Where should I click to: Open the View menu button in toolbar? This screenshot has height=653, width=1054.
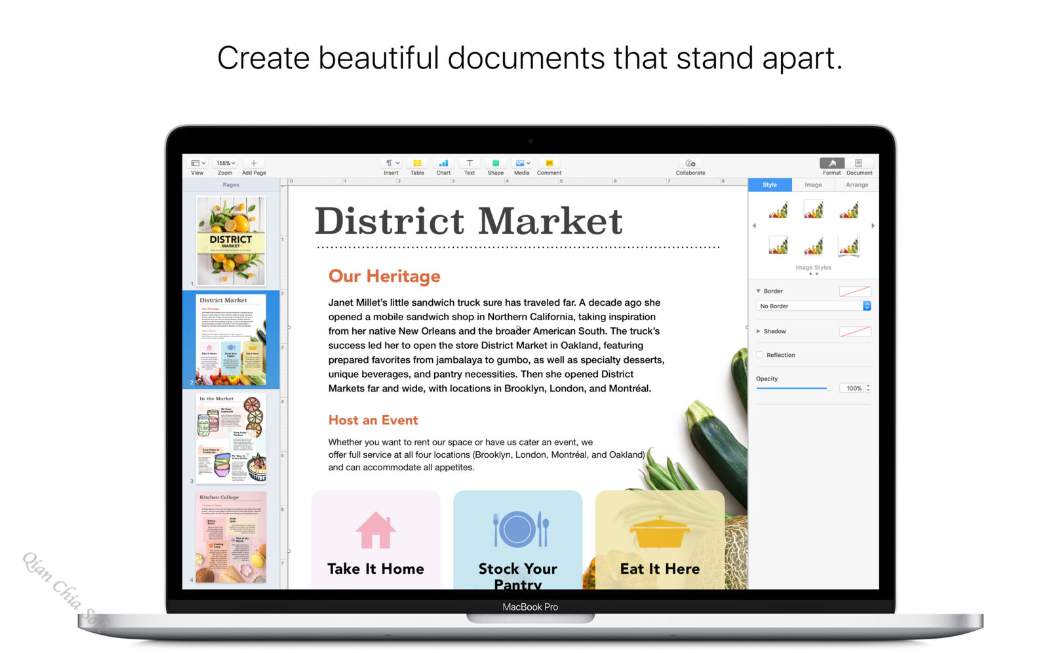198,163
